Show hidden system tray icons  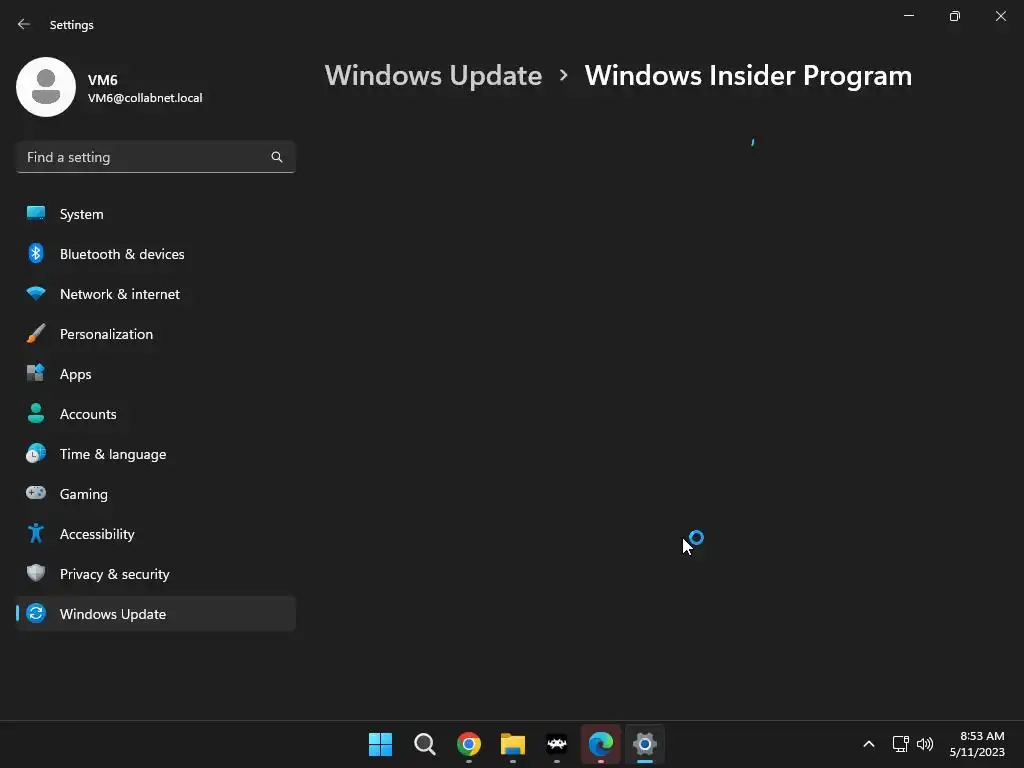(869, 744)
